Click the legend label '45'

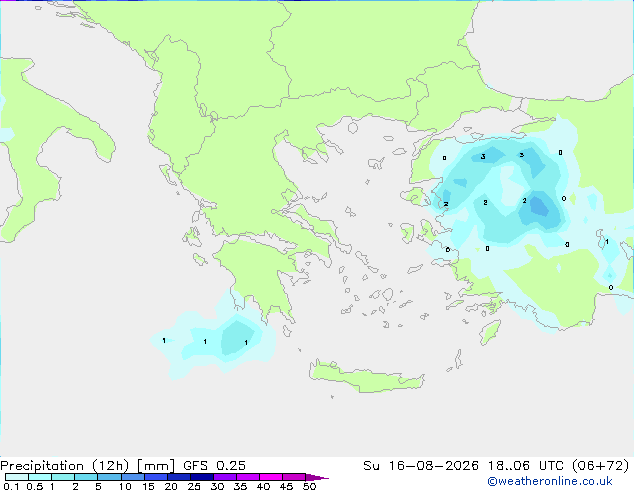point(286,486)
